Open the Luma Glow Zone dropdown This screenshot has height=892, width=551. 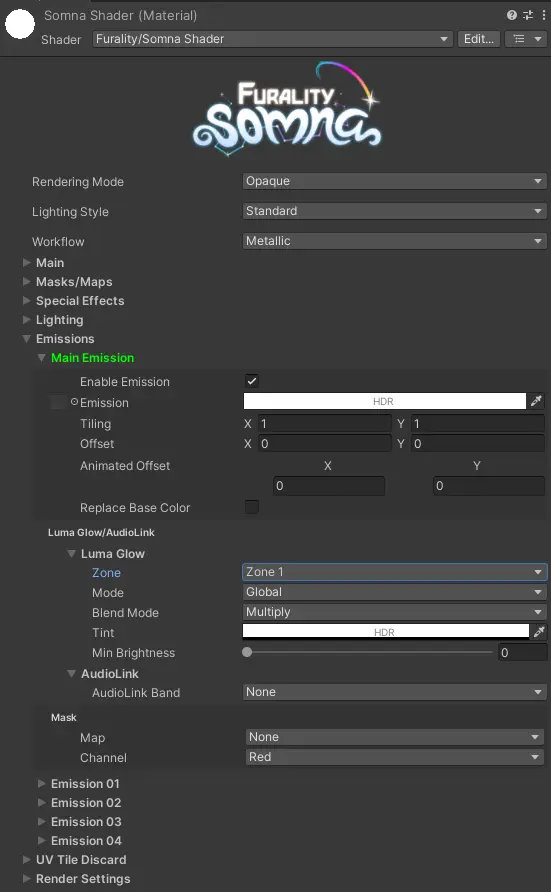[395, 572]
